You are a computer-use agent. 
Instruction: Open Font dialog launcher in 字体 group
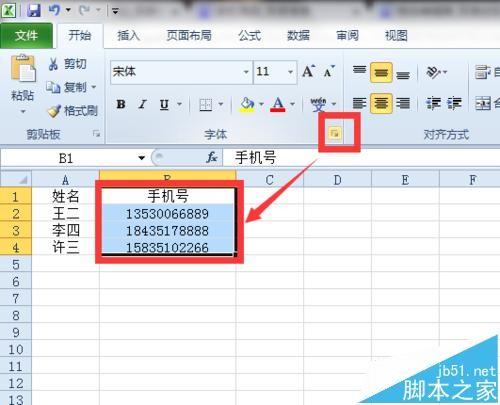[334, 133]
